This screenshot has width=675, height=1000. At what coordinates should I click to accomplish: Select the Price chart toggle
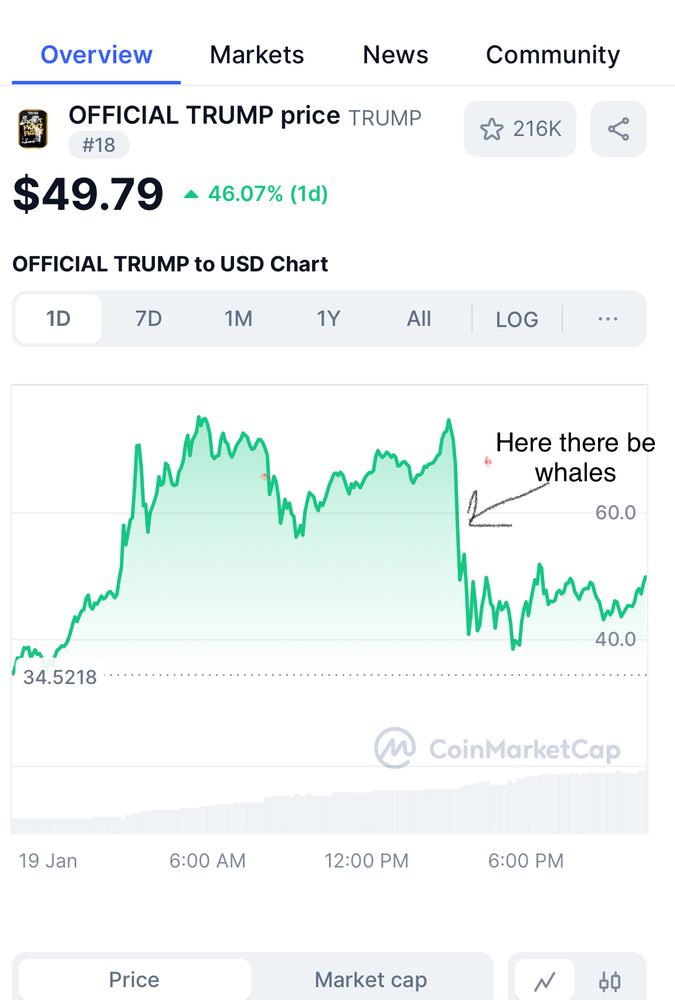pos(134,979)
